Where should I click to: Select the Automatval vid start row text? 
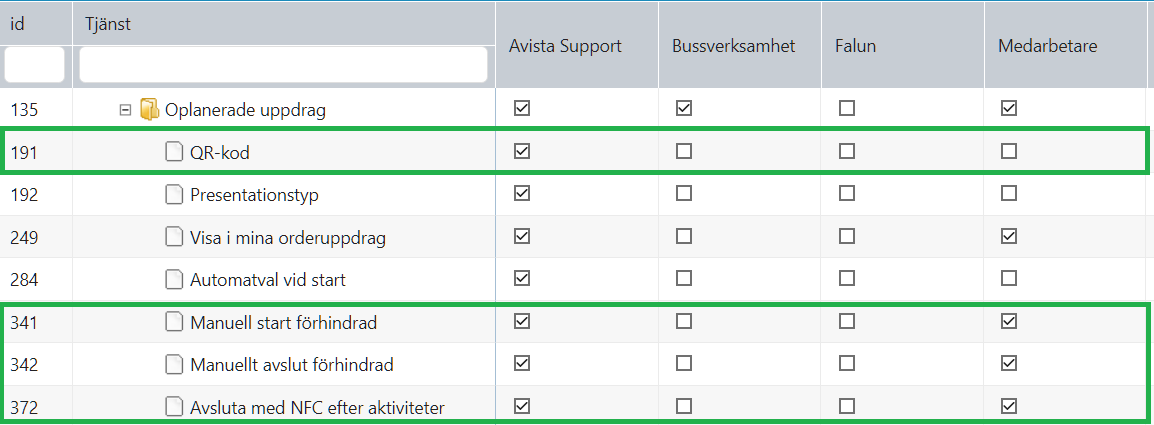coord(268,280)
